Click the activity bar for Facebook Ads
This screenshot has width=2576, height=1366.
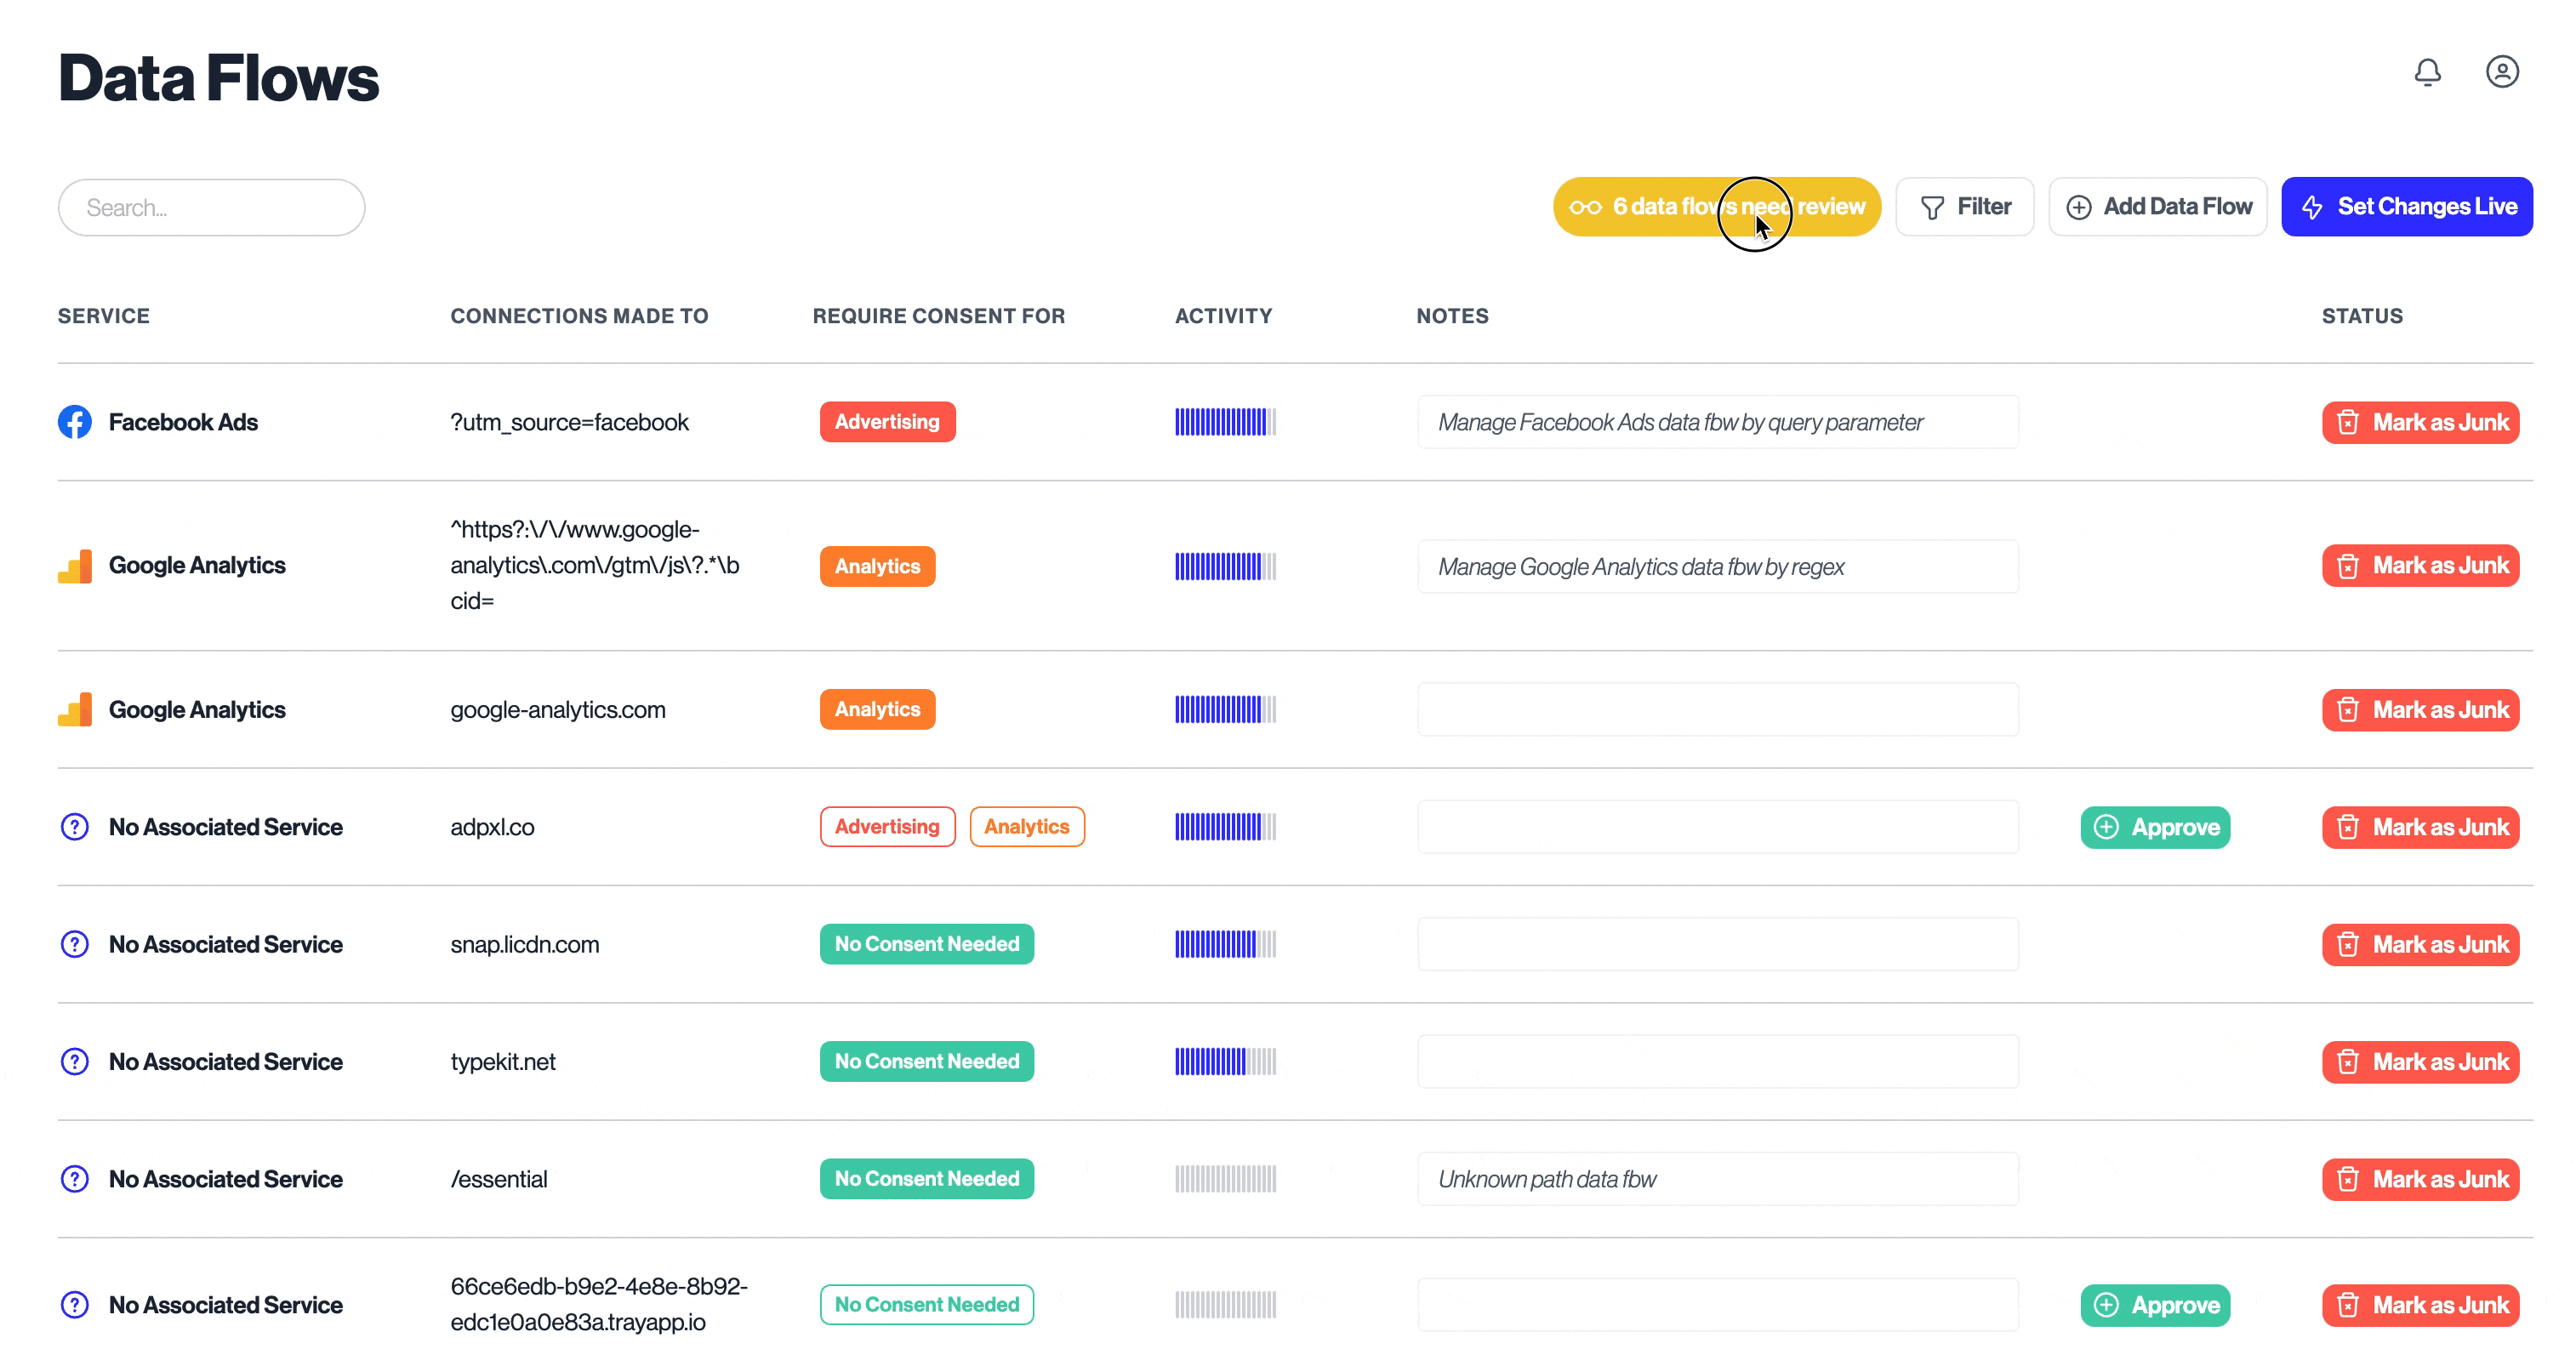[1225, 422]
